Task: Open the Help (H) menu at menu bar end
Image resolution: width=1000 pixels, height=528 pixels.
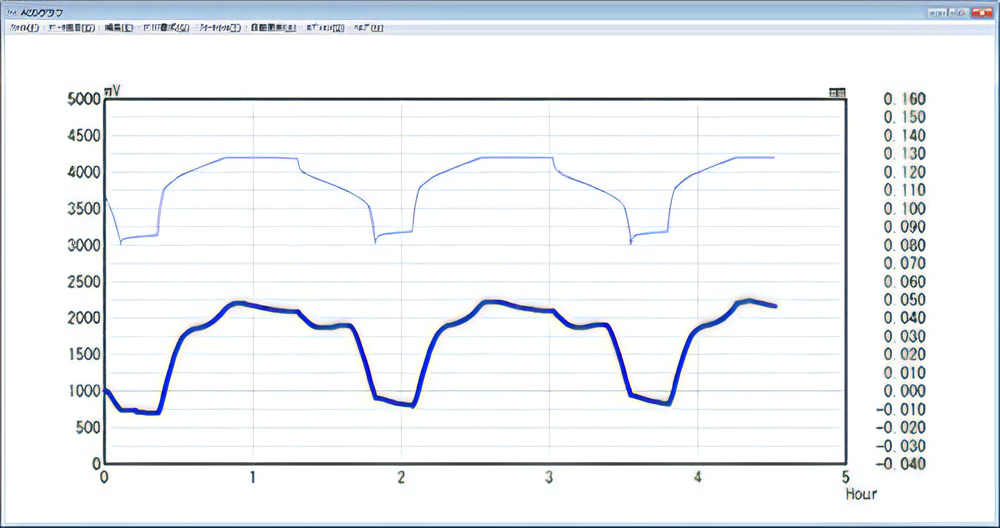Action: coord(368,28)
